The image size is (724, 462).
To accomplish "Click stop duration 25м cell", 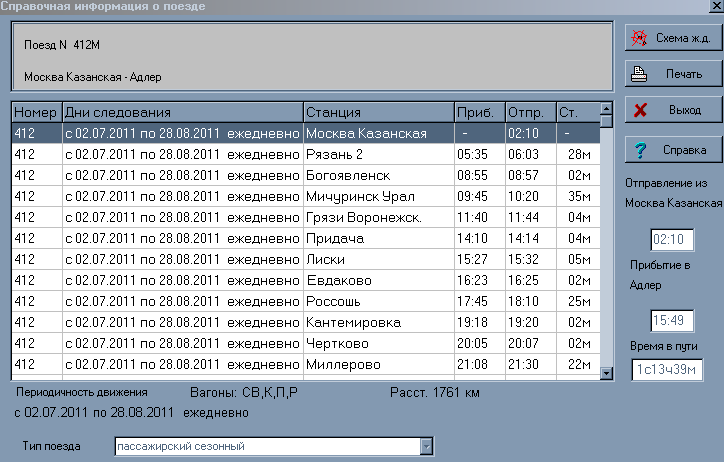I will click(x=578, y=301).
